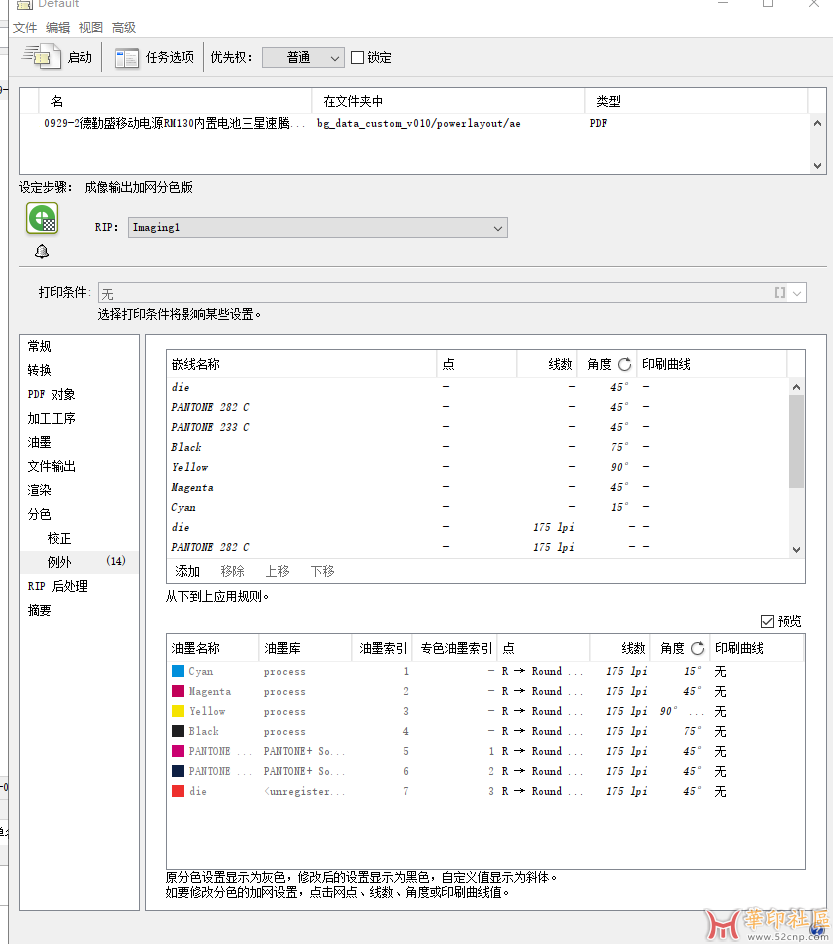Click the 在文件夹中 column header
This screenshot has height=944, width=833.
coord(448,101)
